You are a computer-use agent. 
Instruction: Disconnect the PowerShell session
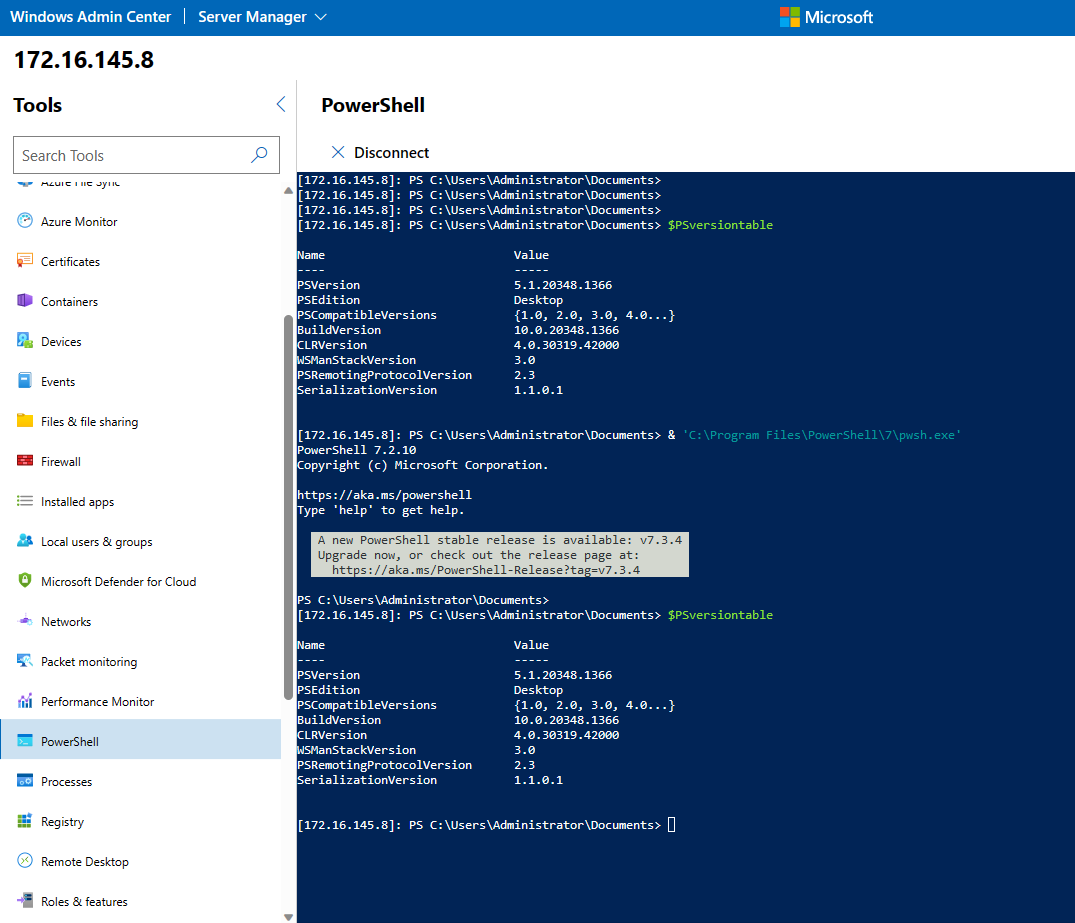(x=380, y=152)
